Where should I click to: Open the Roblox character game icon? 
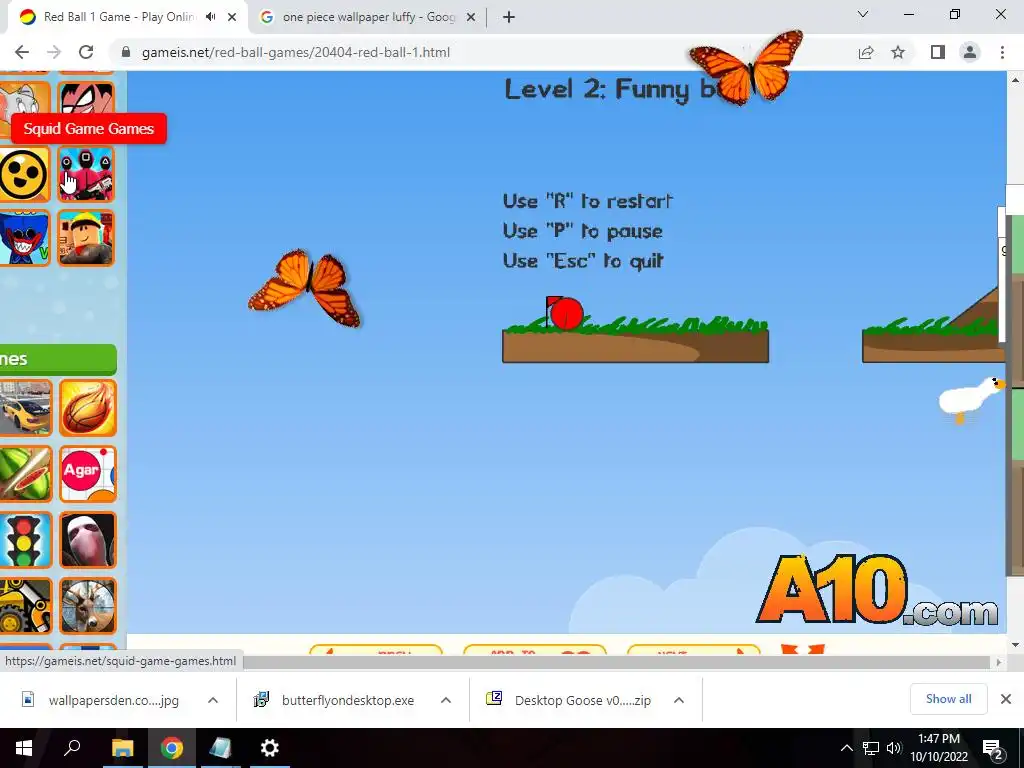coord(86,238)
